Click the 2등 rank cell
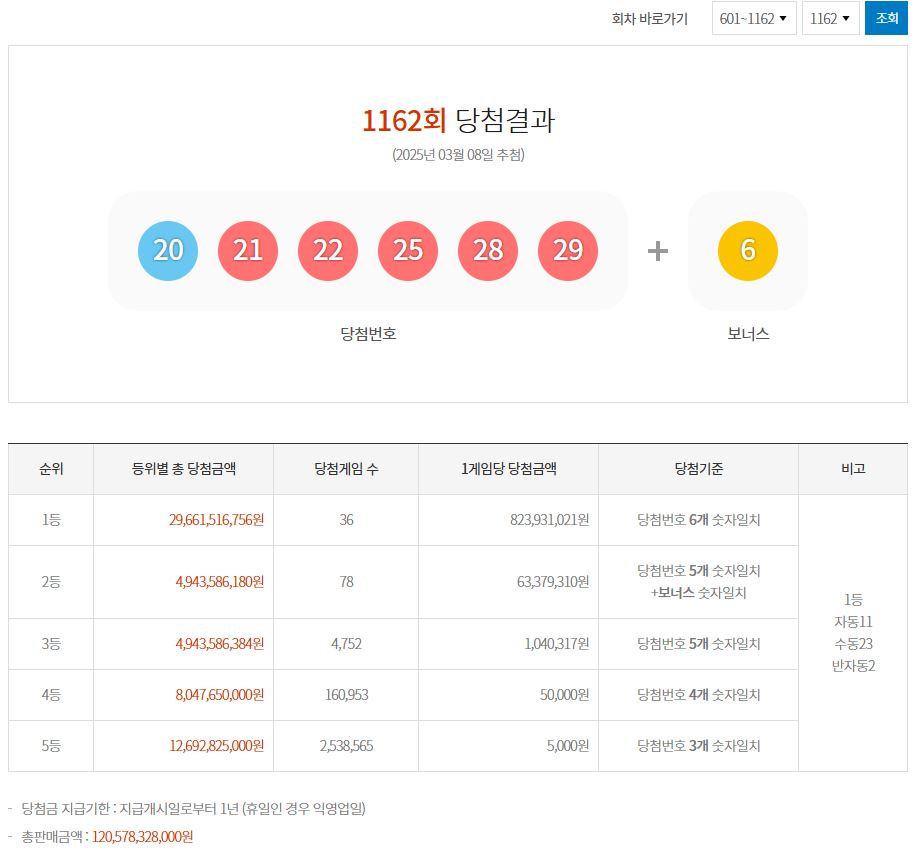922x864 pixels. pyautogui.click(x=51, y=582)
